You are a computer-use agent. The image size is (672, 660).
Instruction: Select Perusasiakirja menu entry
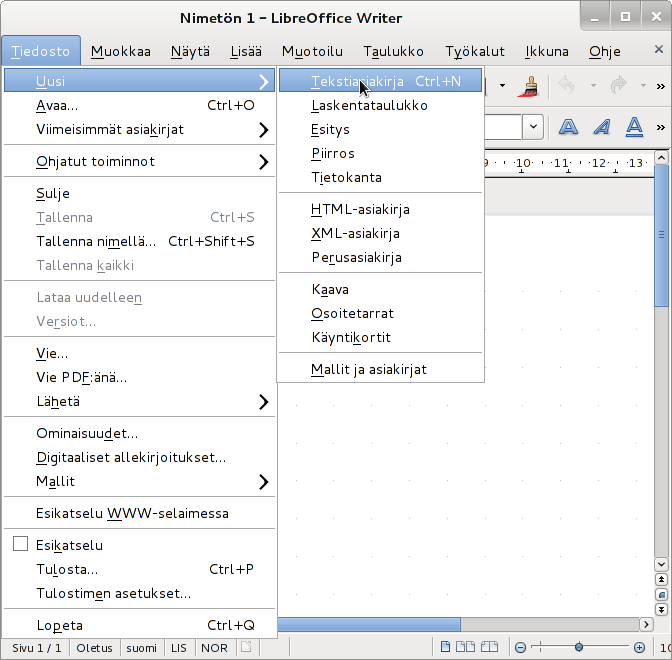click(381, 258)
